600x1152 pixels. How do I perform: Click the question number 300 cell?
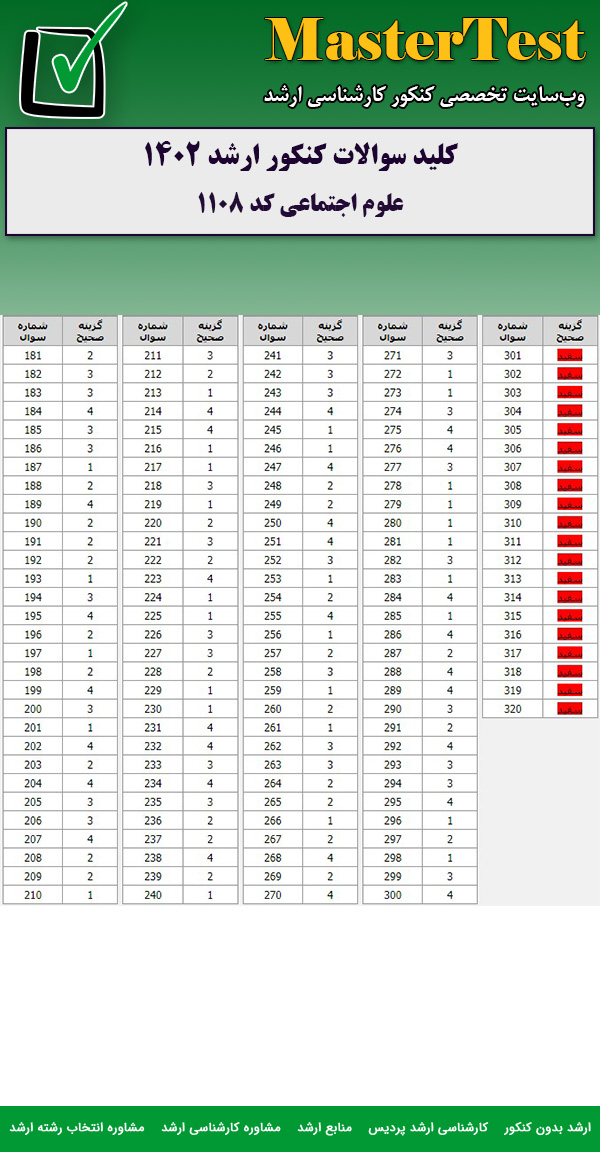[x=392, y=895]
